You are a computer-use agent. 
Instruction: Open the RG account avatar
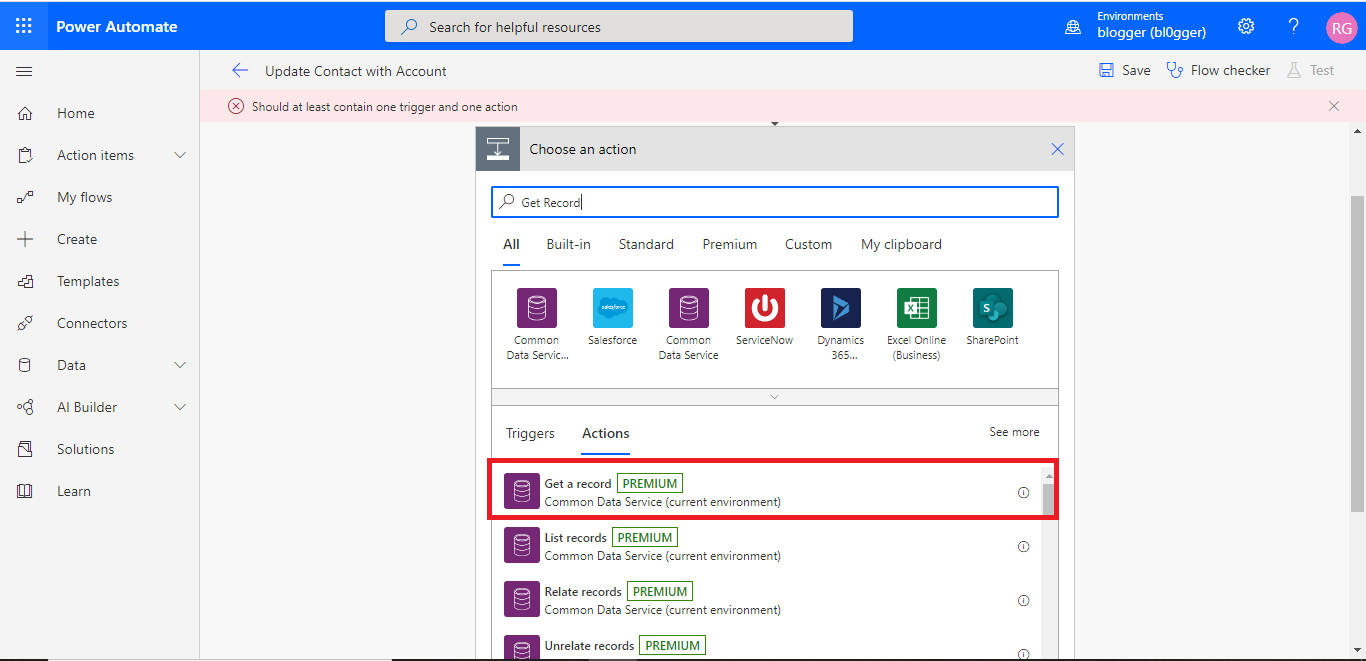[x=1341, y=27]
